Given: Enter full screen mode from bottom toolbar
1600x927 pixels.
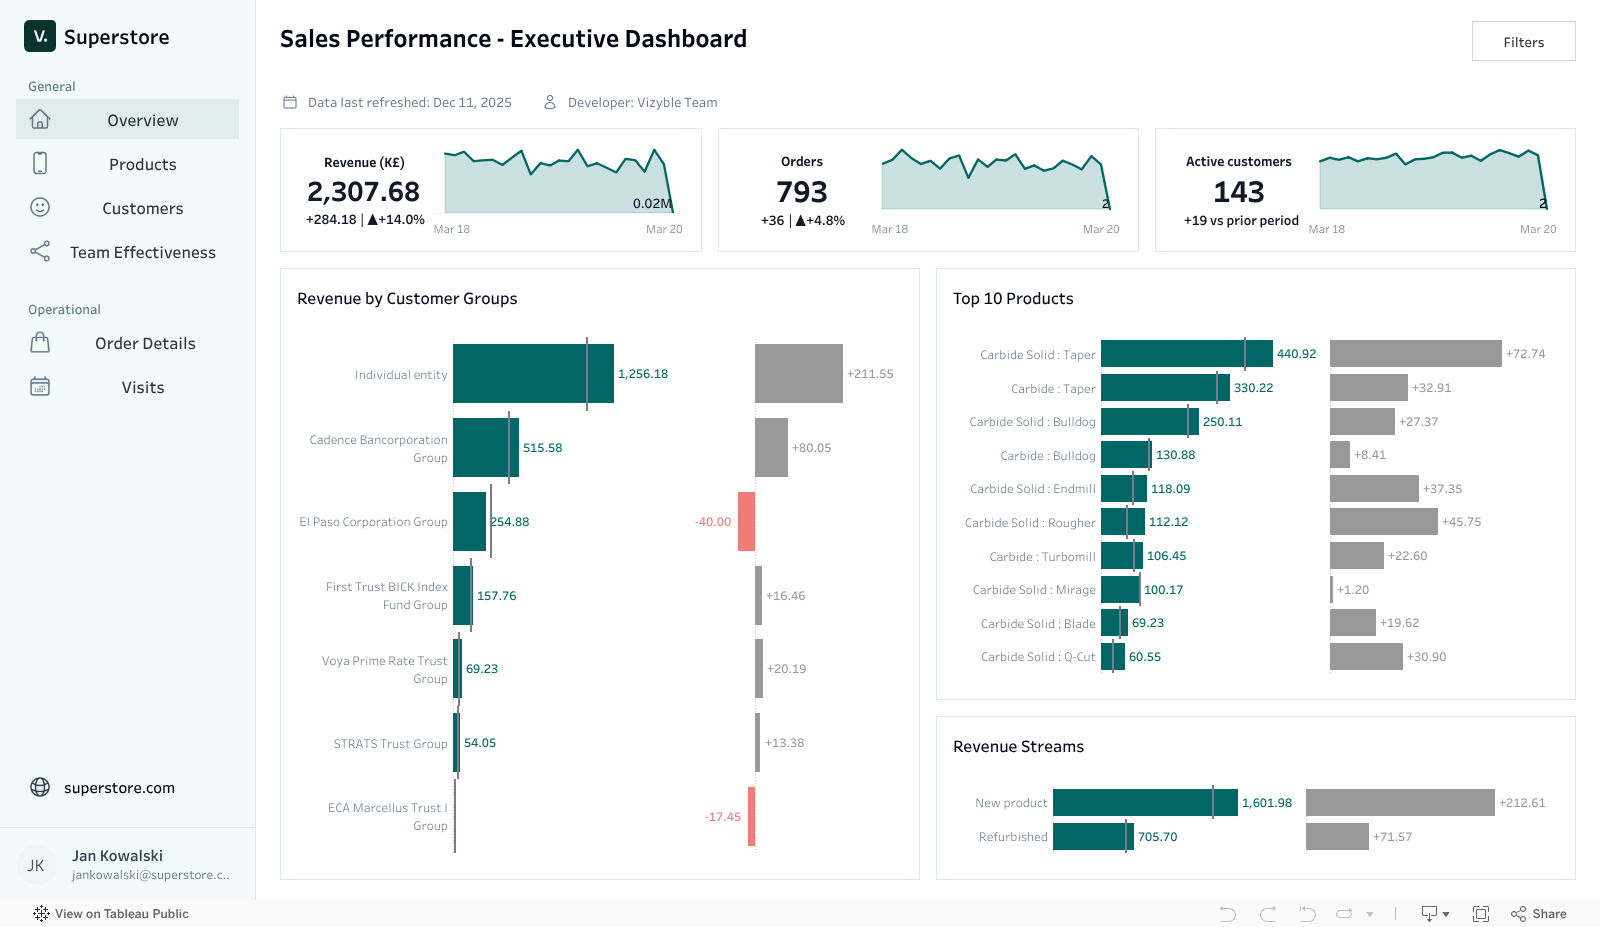Looking at the screenshot, I should click(1481, 914).
